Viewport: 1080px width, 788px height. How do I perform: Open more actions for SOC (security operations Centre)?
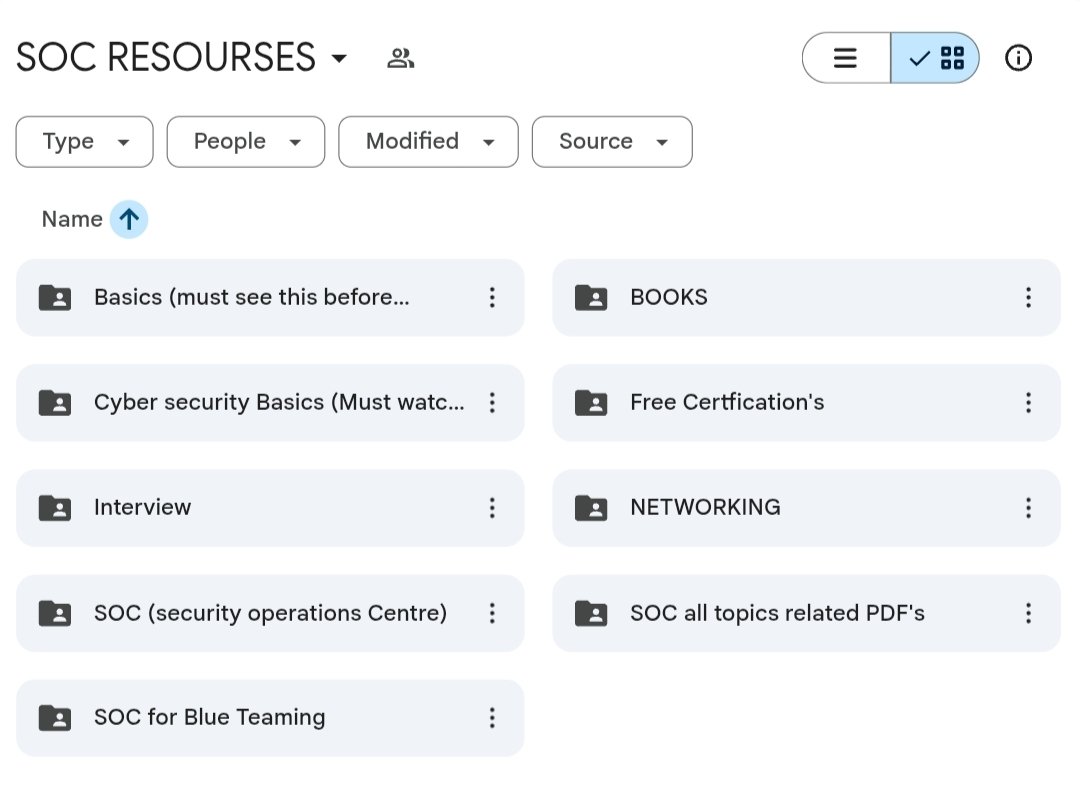pyautogui.click(x=492, y=613)
